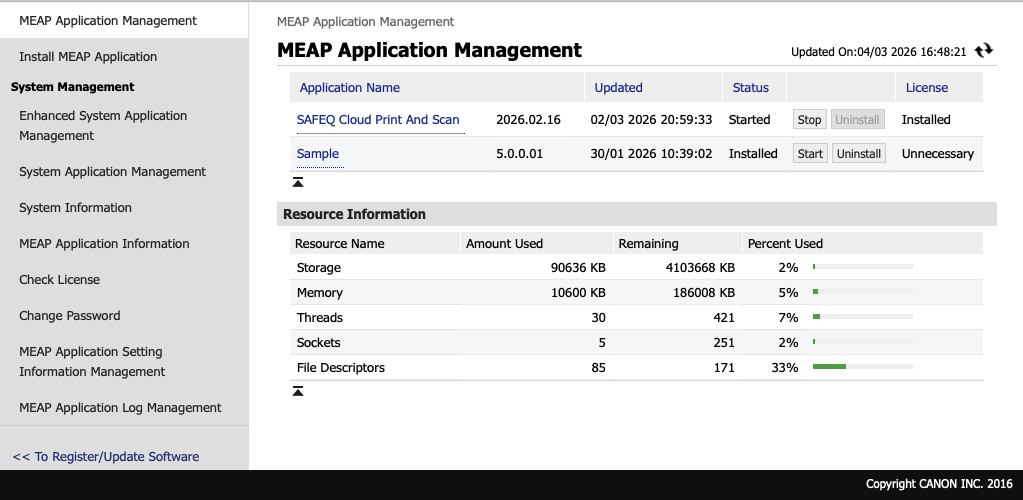Click the File Descriptors resource name
The image size is (1023, 500).
341,367
